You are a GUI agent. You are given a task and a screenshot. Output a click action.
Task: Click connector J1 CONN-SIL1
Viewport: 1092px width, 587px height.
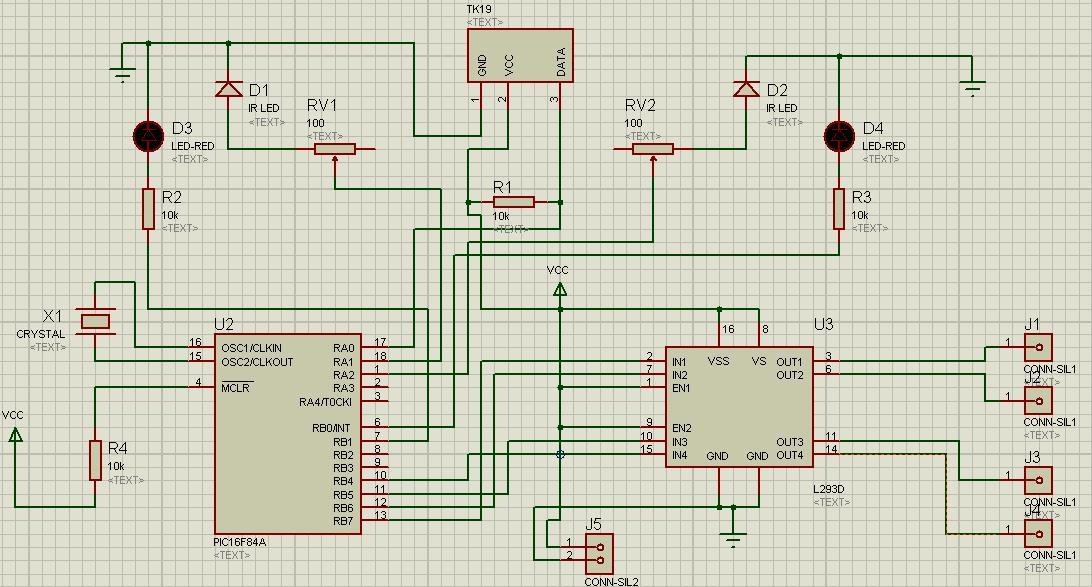point(1038,347)
